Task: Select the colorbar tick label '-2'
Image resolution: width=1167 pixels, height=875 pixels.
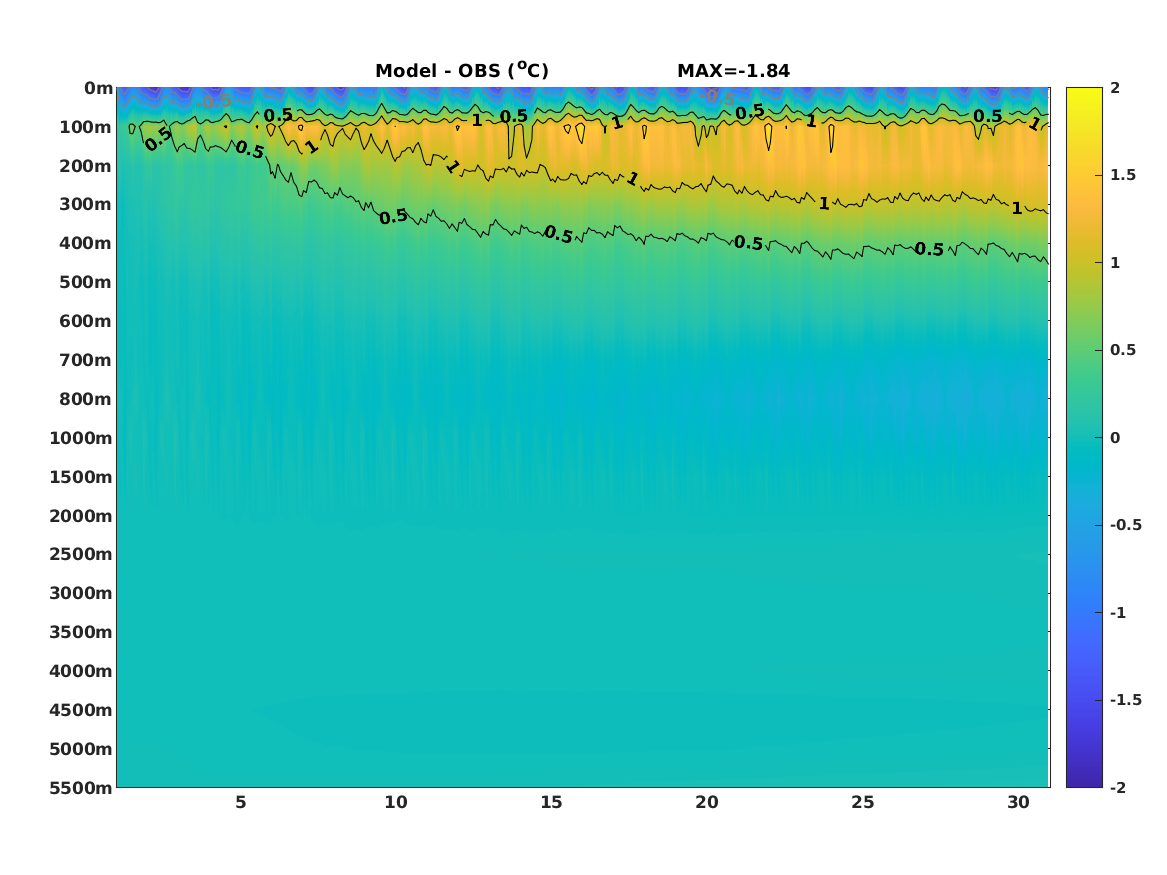Action: pos(1118,788)
